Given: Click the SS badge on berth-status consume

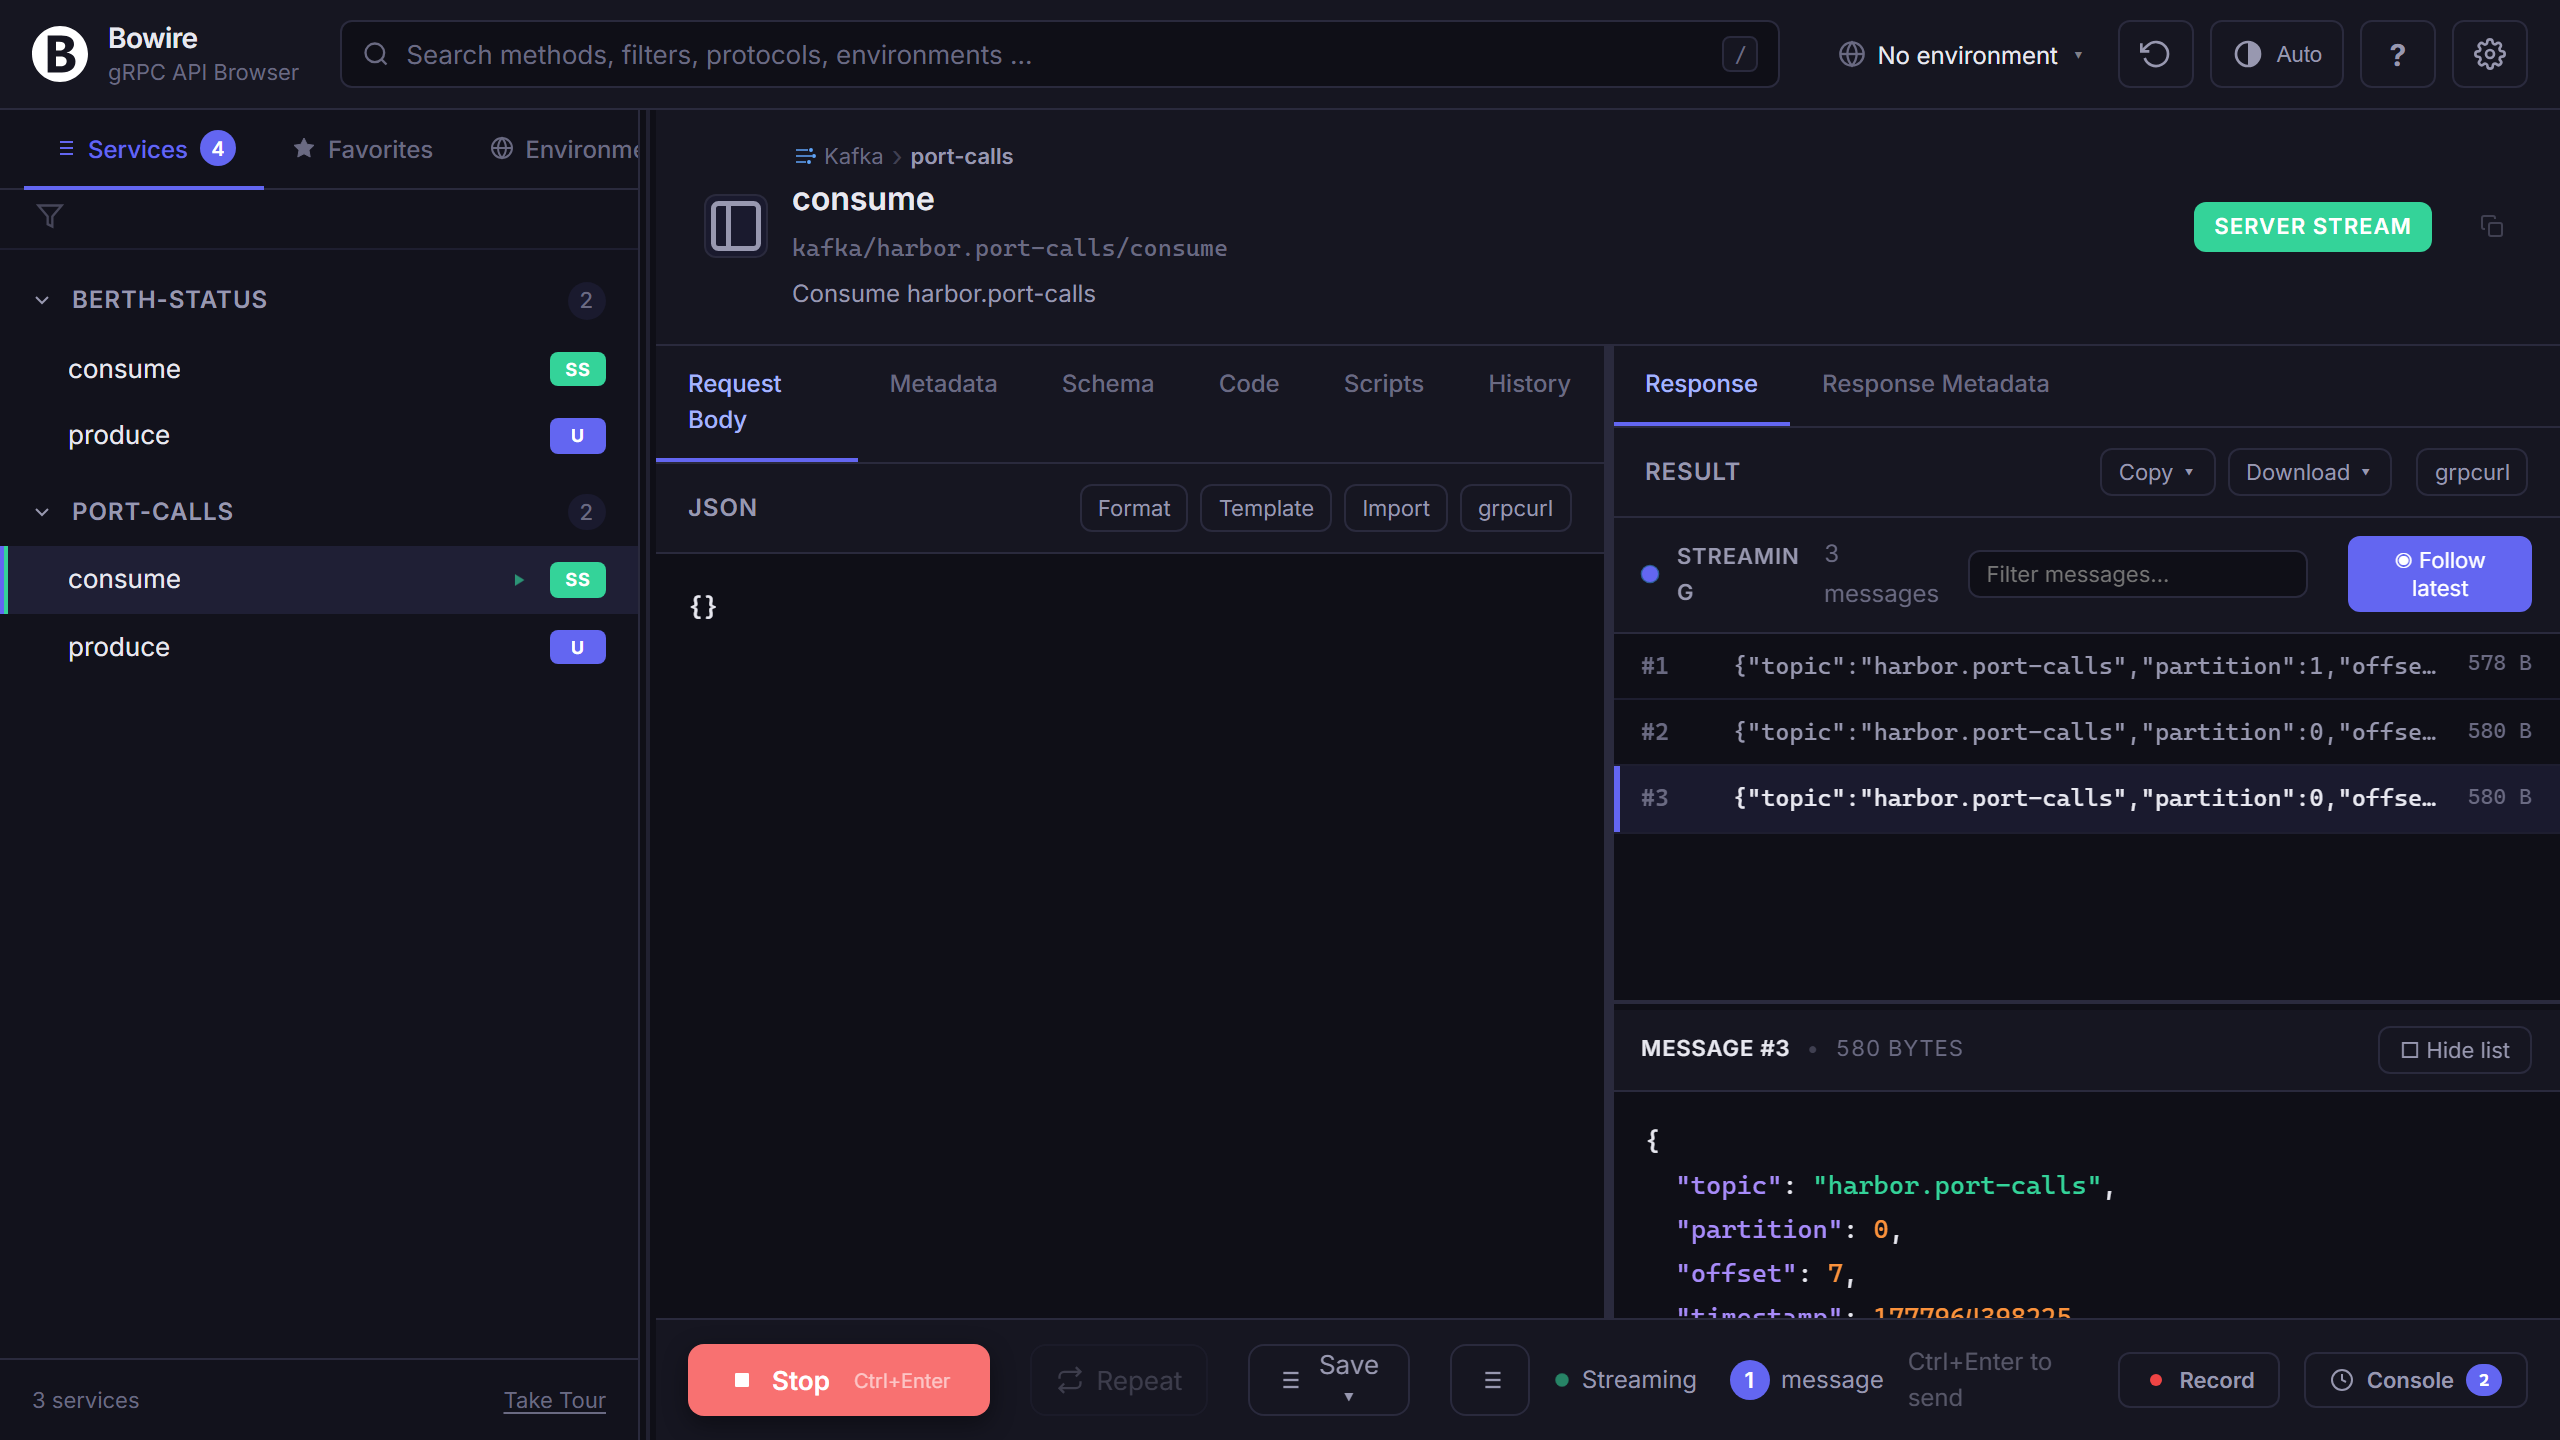Looking at the screenshot, I should click(x=577, y=369).
